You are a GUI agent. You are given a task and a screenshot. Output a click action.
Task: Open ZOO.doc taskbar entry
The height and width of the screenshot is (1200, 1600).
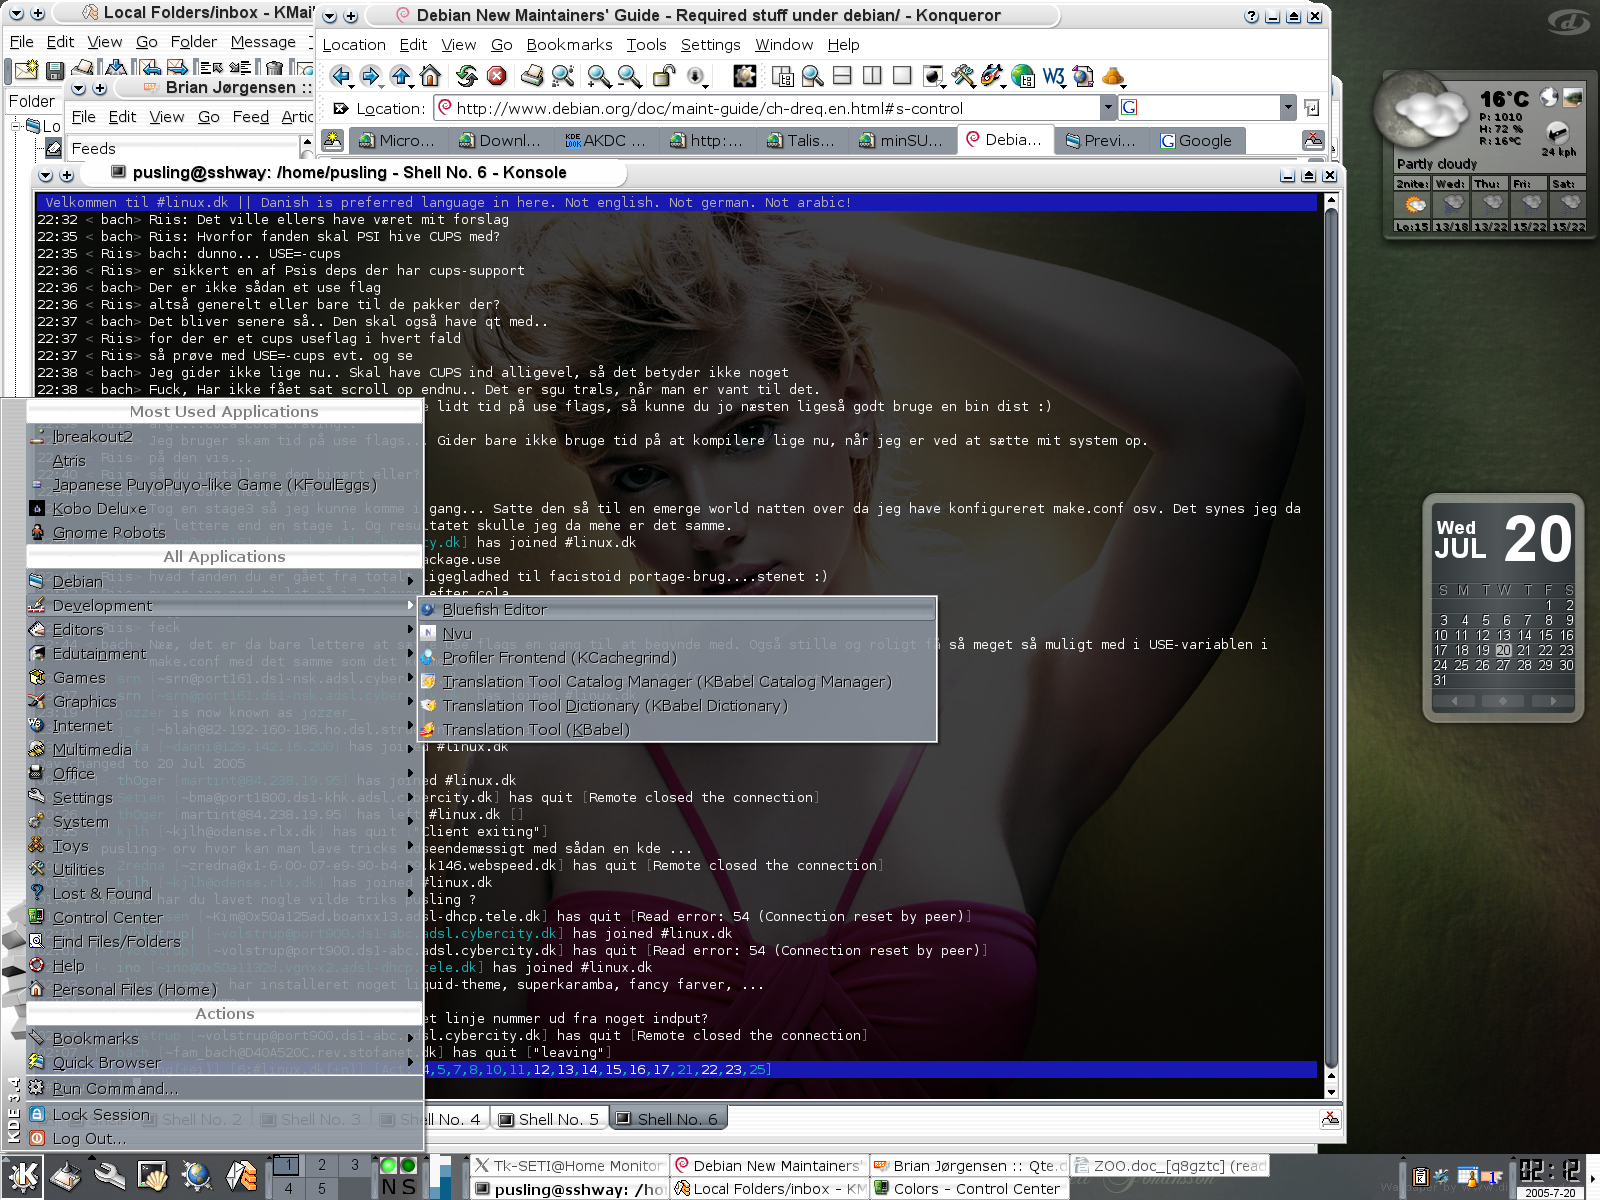[1168, 1165]
